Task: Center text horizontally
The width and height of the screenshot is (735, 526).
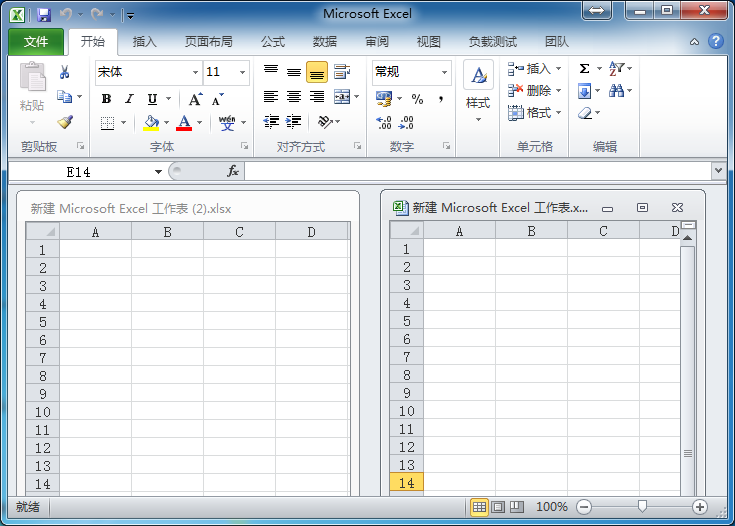Action: click(x=294, y=97)
